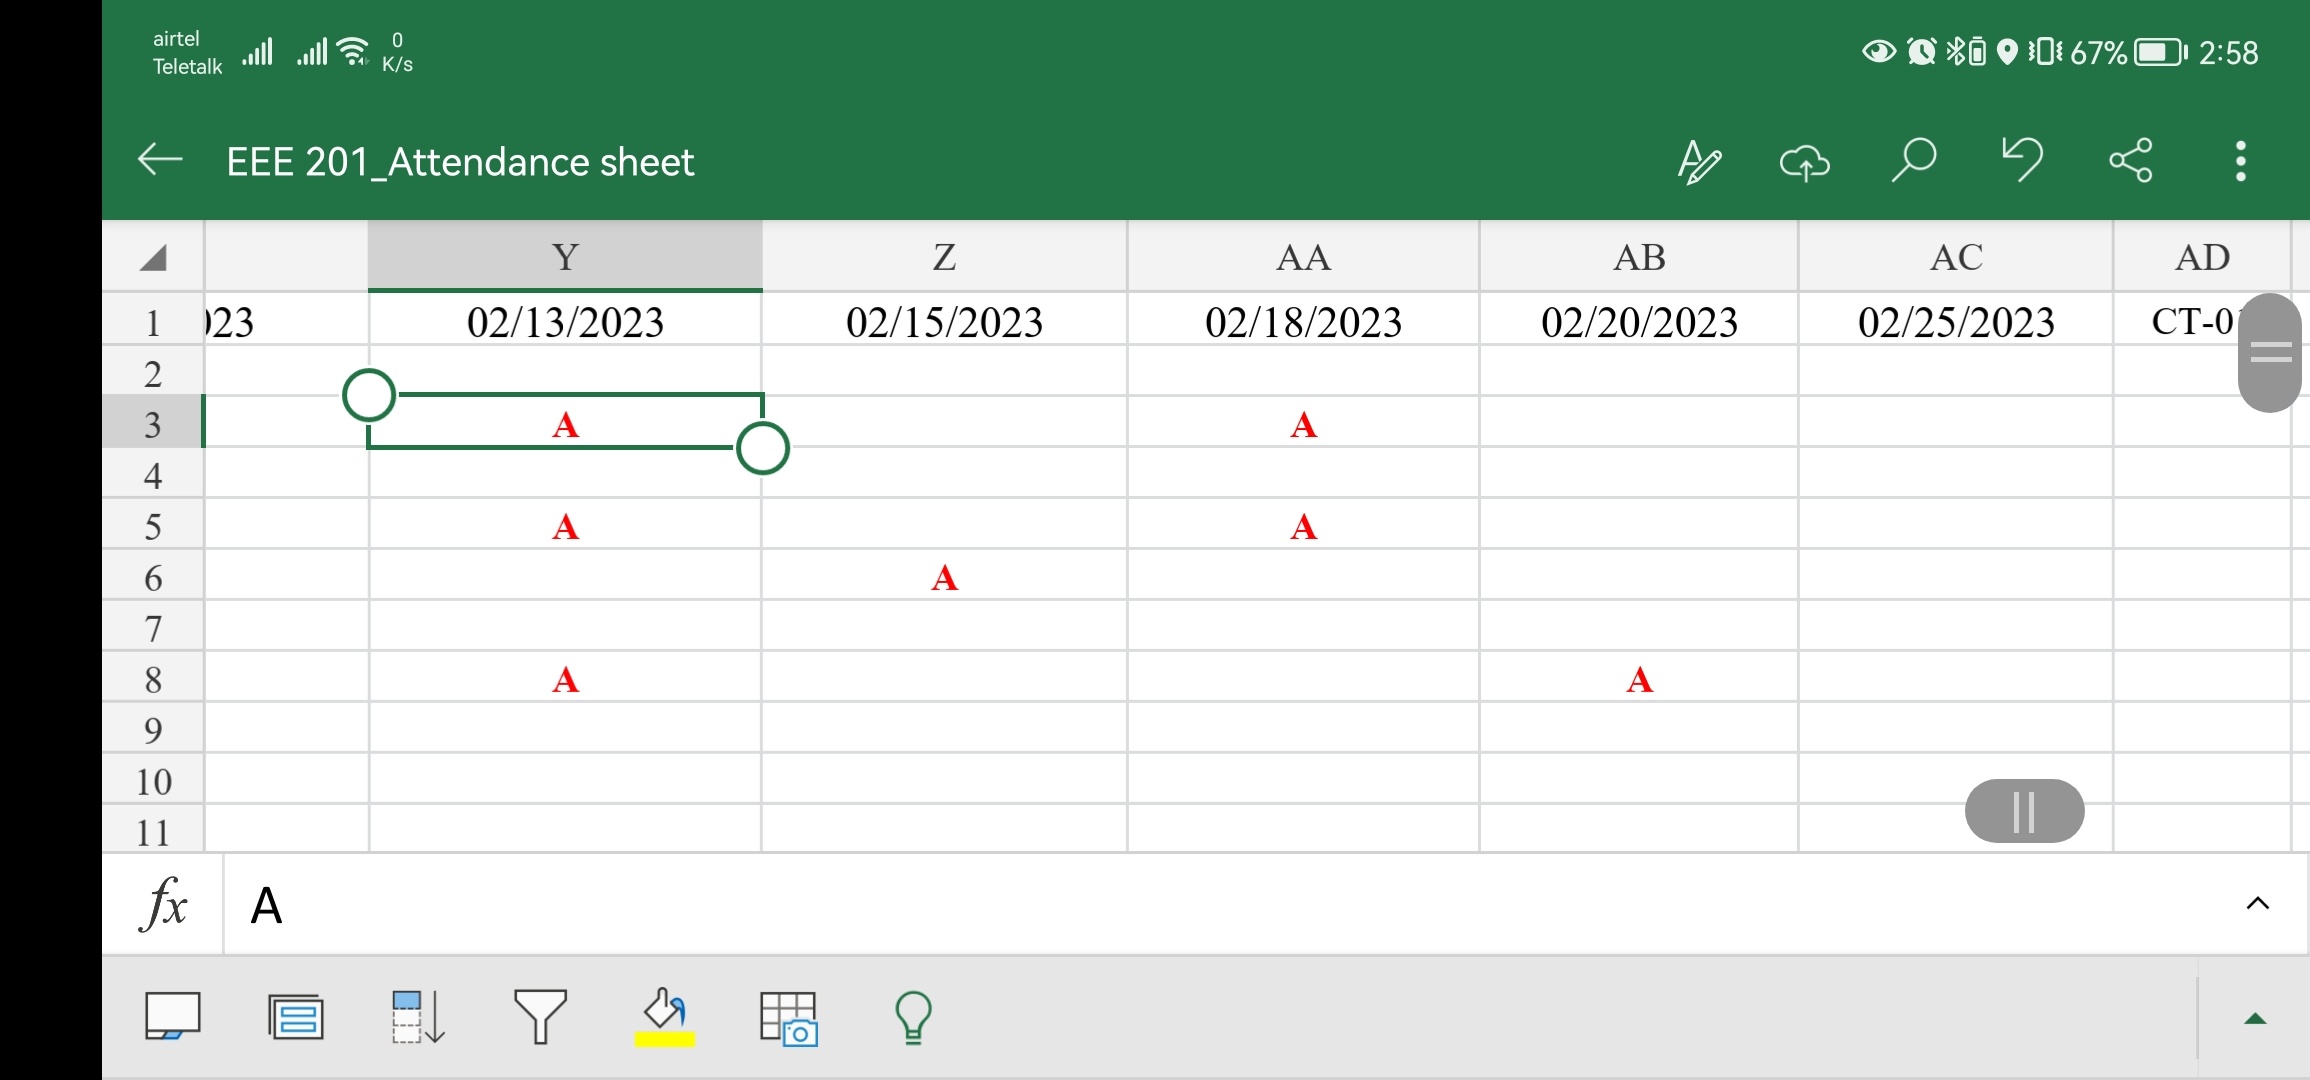Tap the share icon
This screenshot has height=1080, width=2310.
(2131, 160)
